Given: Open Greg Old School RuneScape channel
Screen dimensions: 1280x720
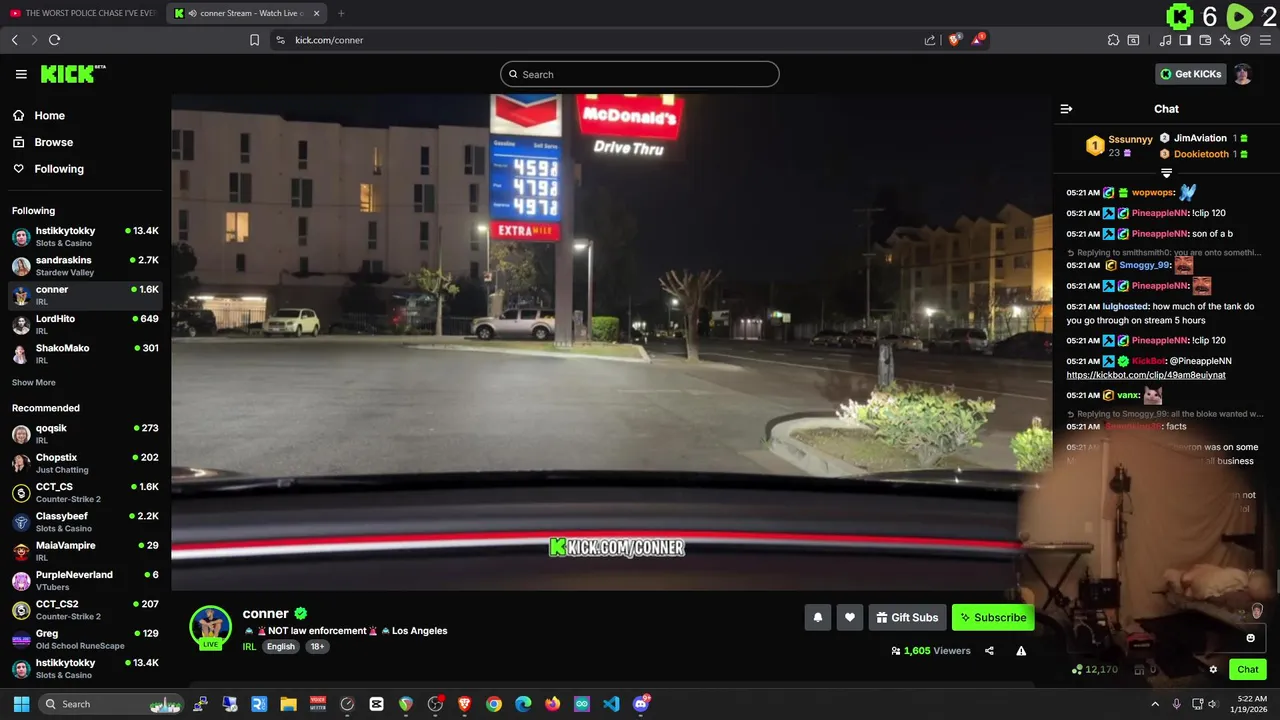Looking at the screenshot, I should click(x=85, y=639).
